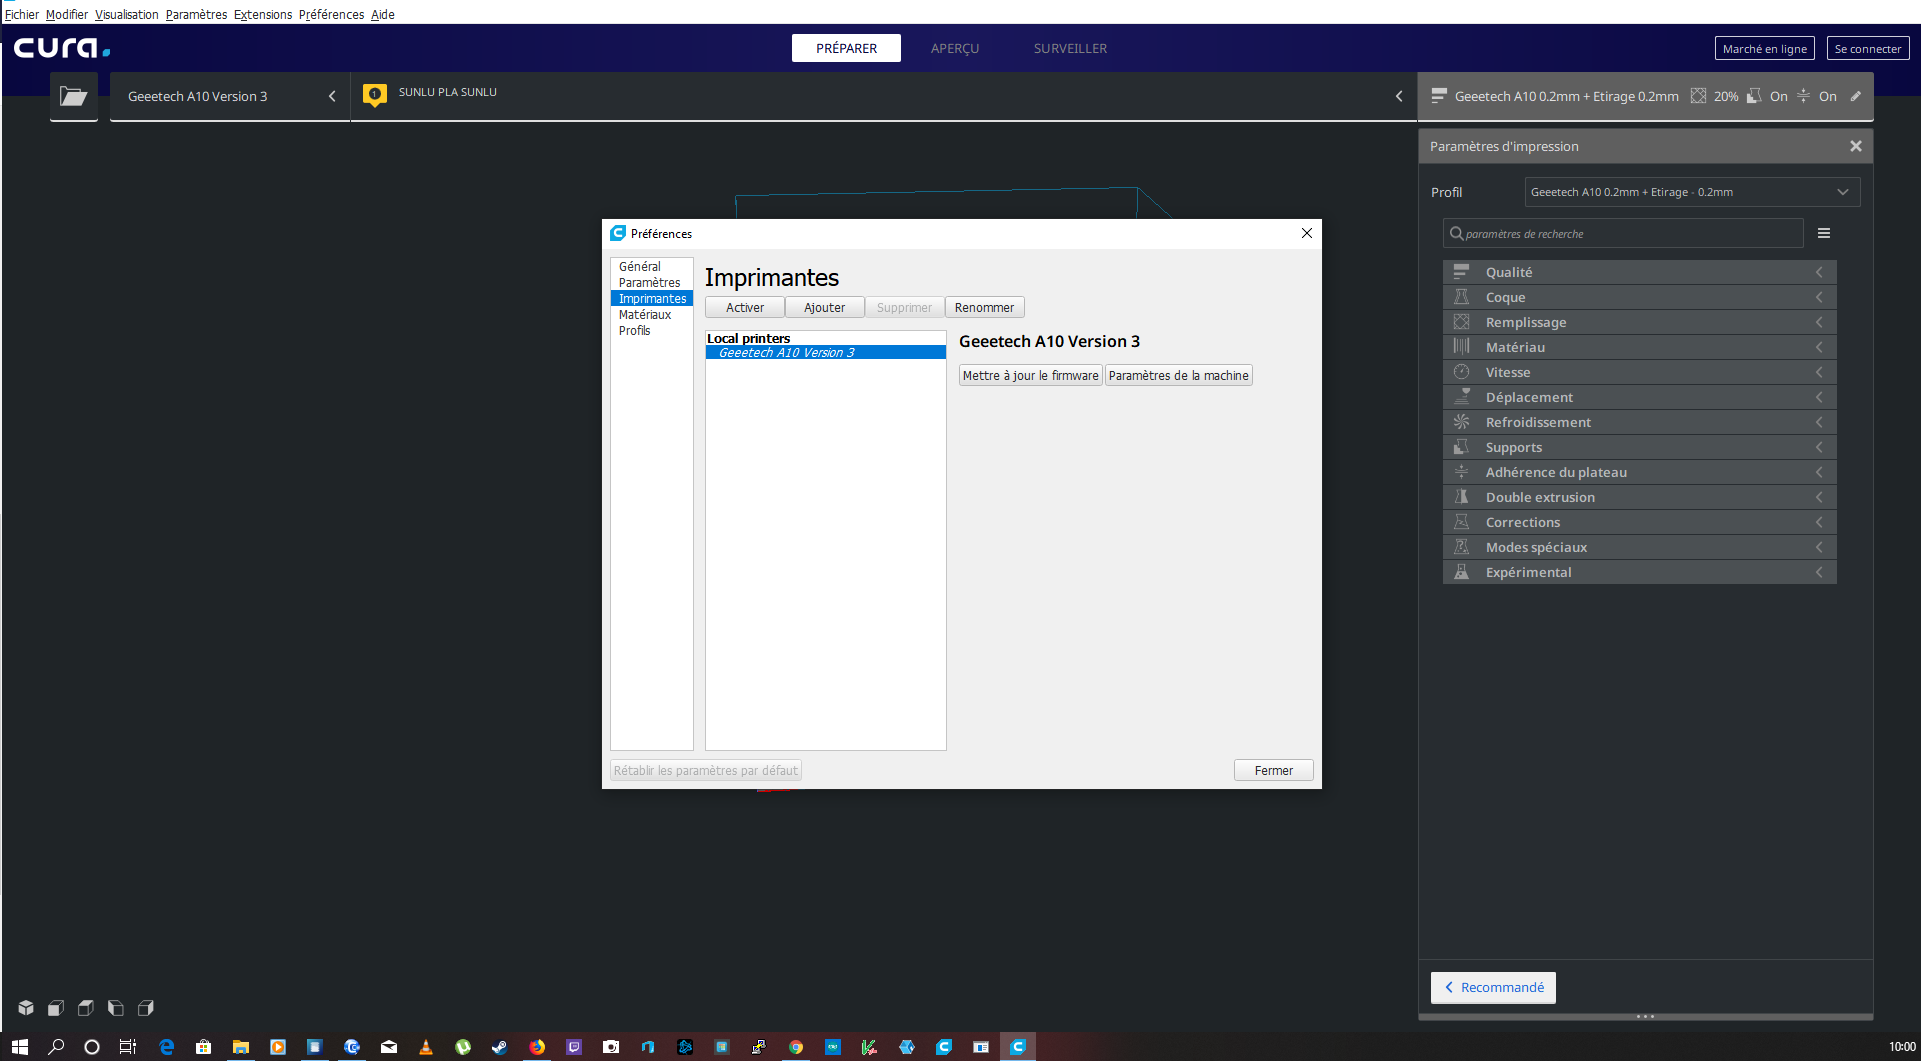
Task: Open file via the folder icon
Action: point(74,96)
